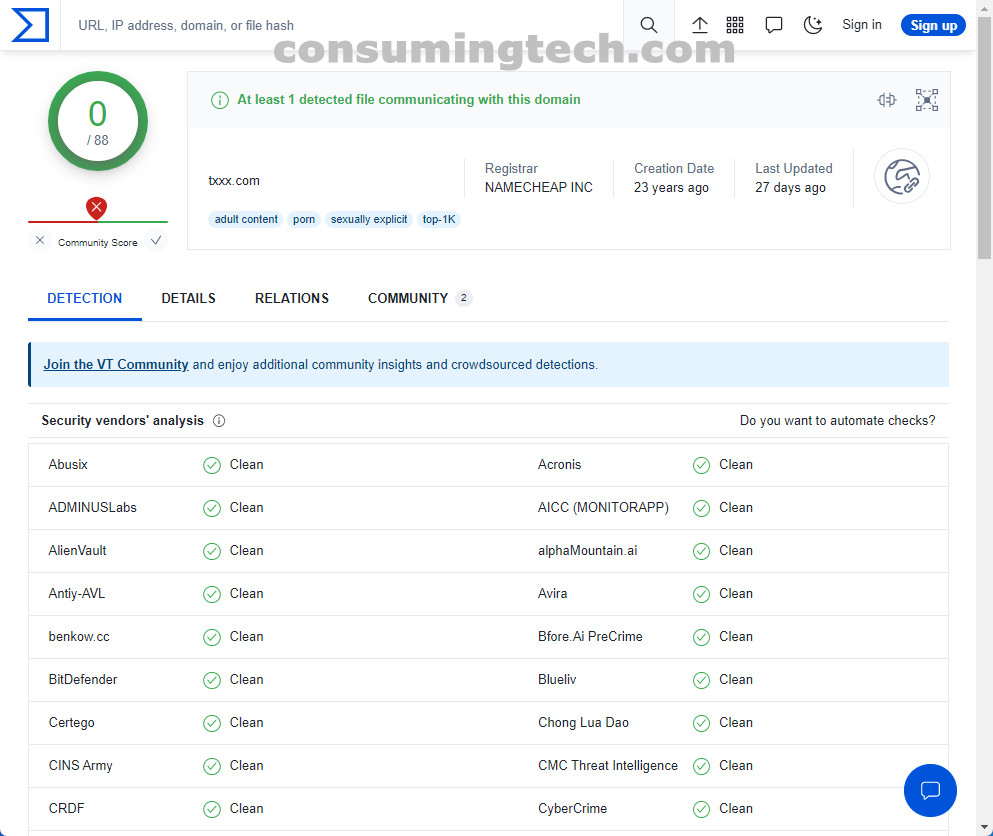Click Join the VT Community link
Image resolution: width=993 pixels, height=836 pixels.
click(x=116, y=365)
